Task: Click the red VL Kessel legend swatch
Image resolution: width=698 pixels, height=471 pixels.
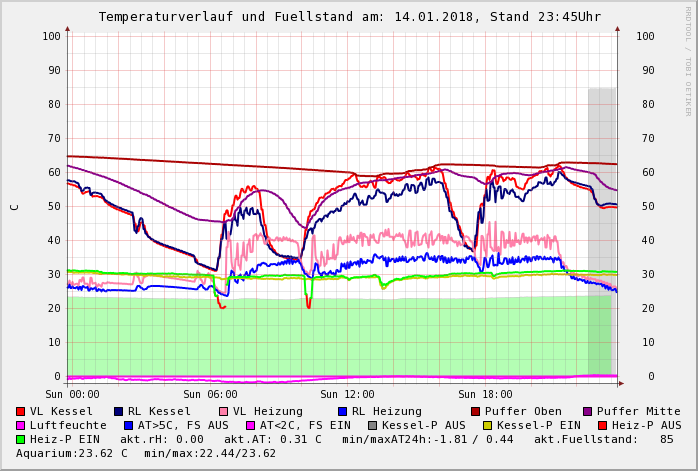Action: (21, 411)
